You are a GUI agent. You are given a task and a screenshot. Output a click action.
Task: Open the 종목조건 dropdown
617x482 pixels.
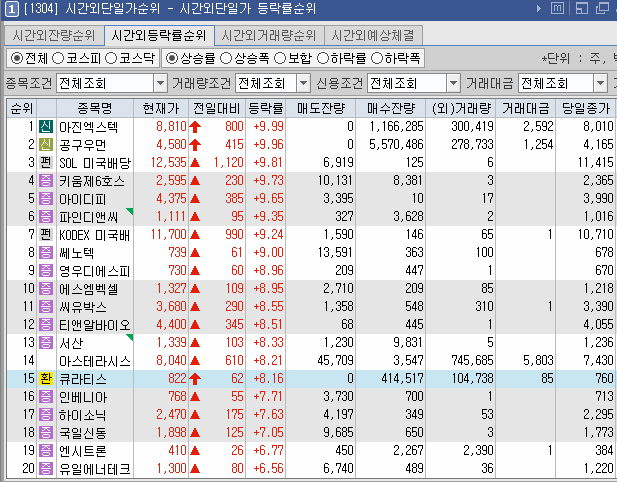(x=160, y=83)
